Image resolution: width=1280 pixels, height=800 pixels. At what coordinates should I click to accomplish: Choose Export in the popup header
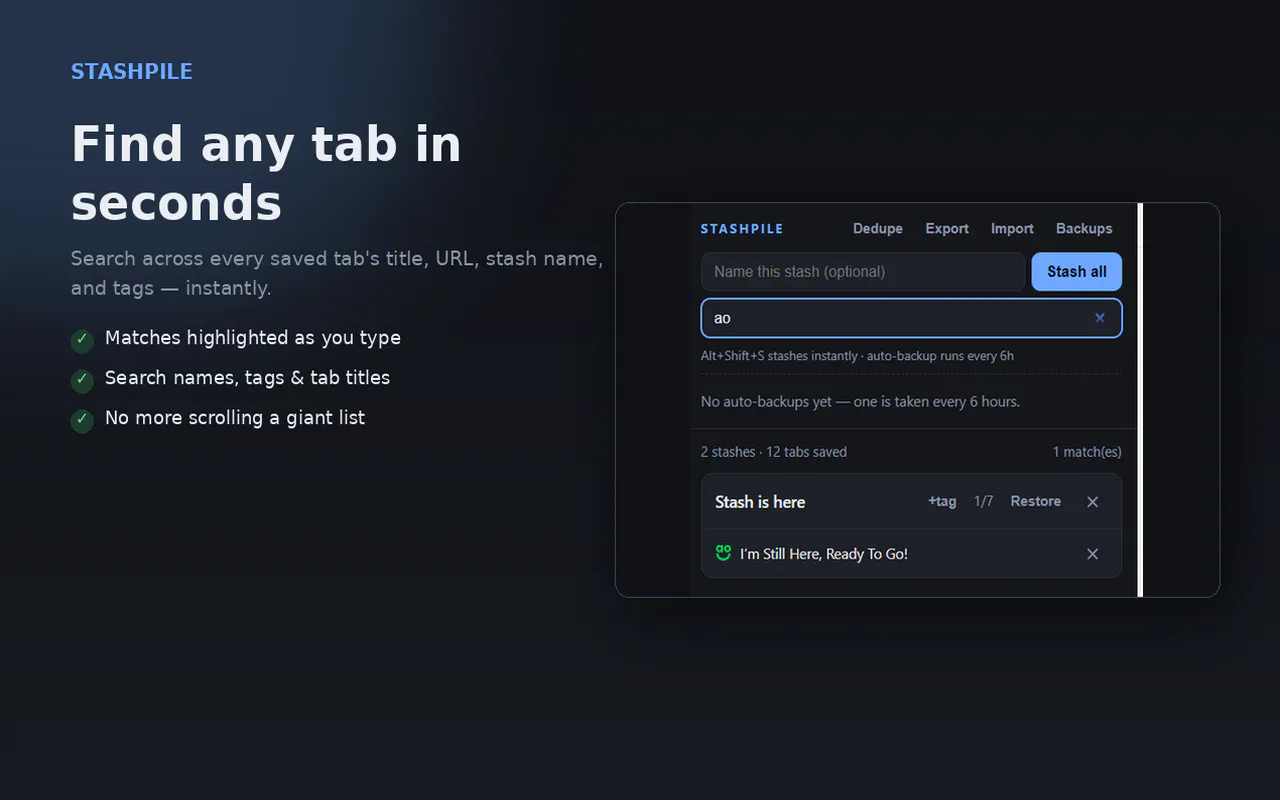pyautogui.click(x=947, y=229)
